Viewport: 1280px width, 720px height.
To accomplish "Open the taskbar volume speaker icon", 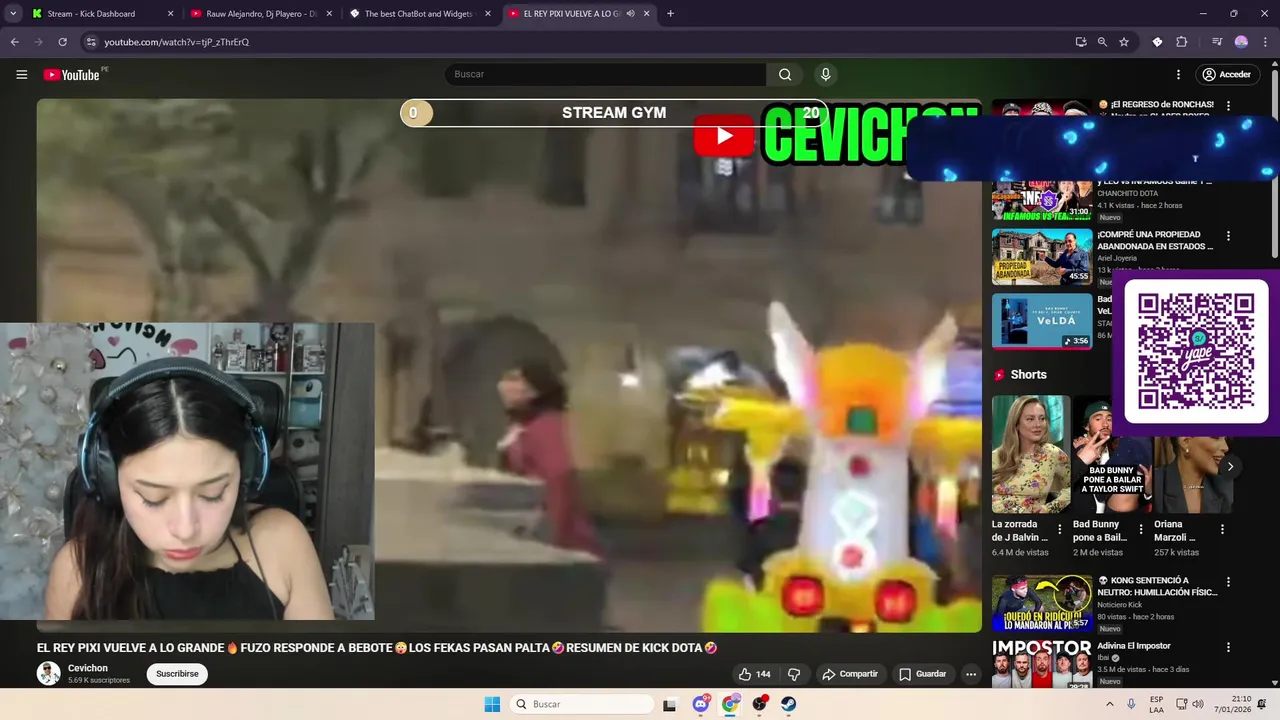I will click(1197, 704).
